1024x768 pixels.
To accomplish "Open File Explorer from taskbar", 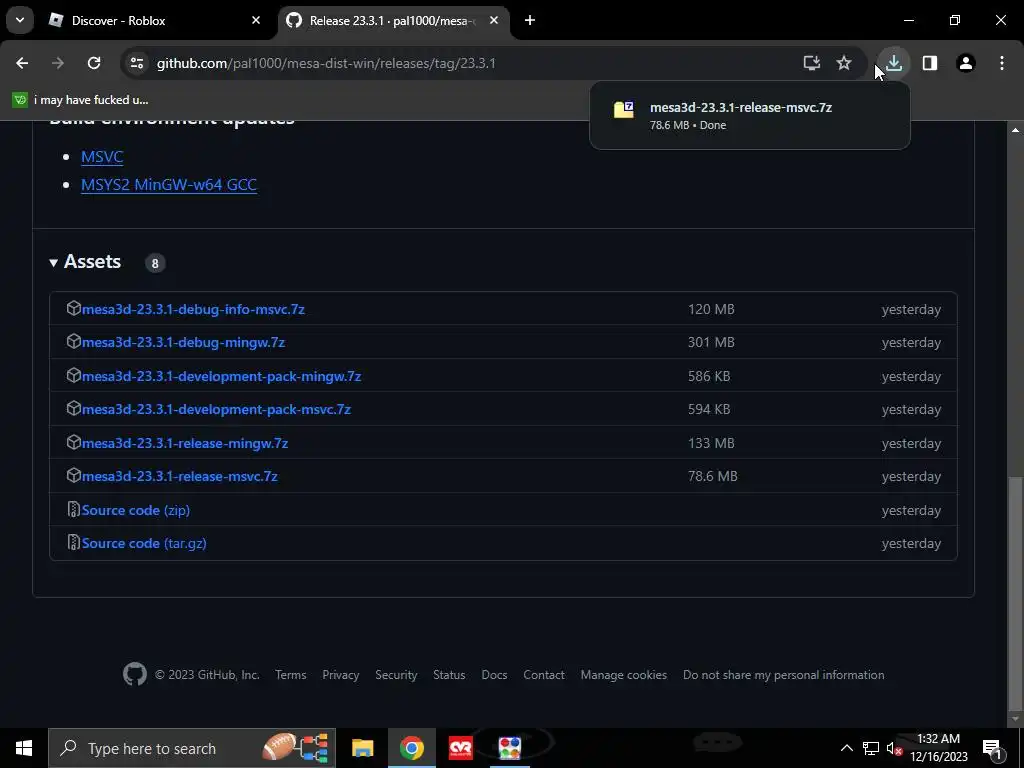I will (x=362, y=748).
